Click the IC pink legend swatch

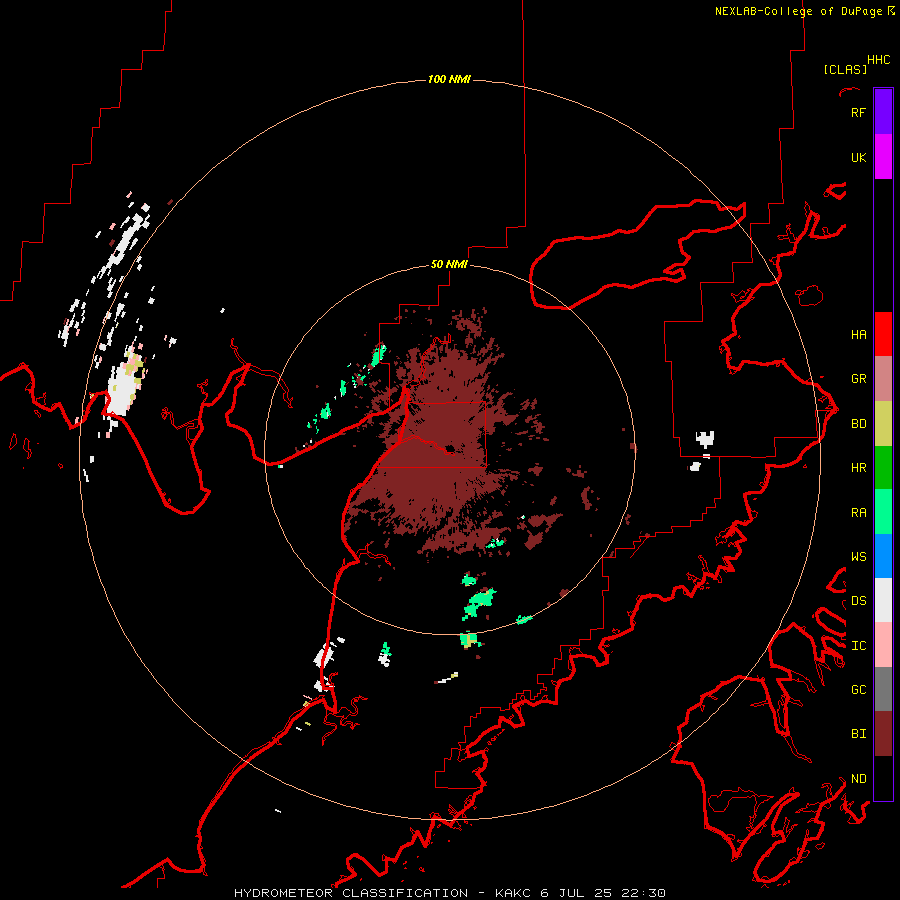[883, 645]
